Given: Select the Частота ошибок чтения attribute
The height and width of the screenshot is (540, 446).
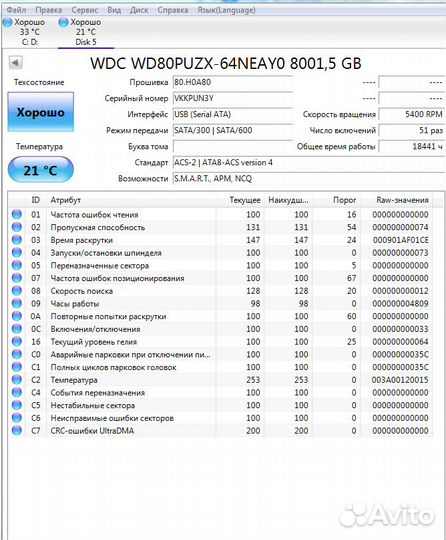Looking at the screenshot, I should 94,215.
